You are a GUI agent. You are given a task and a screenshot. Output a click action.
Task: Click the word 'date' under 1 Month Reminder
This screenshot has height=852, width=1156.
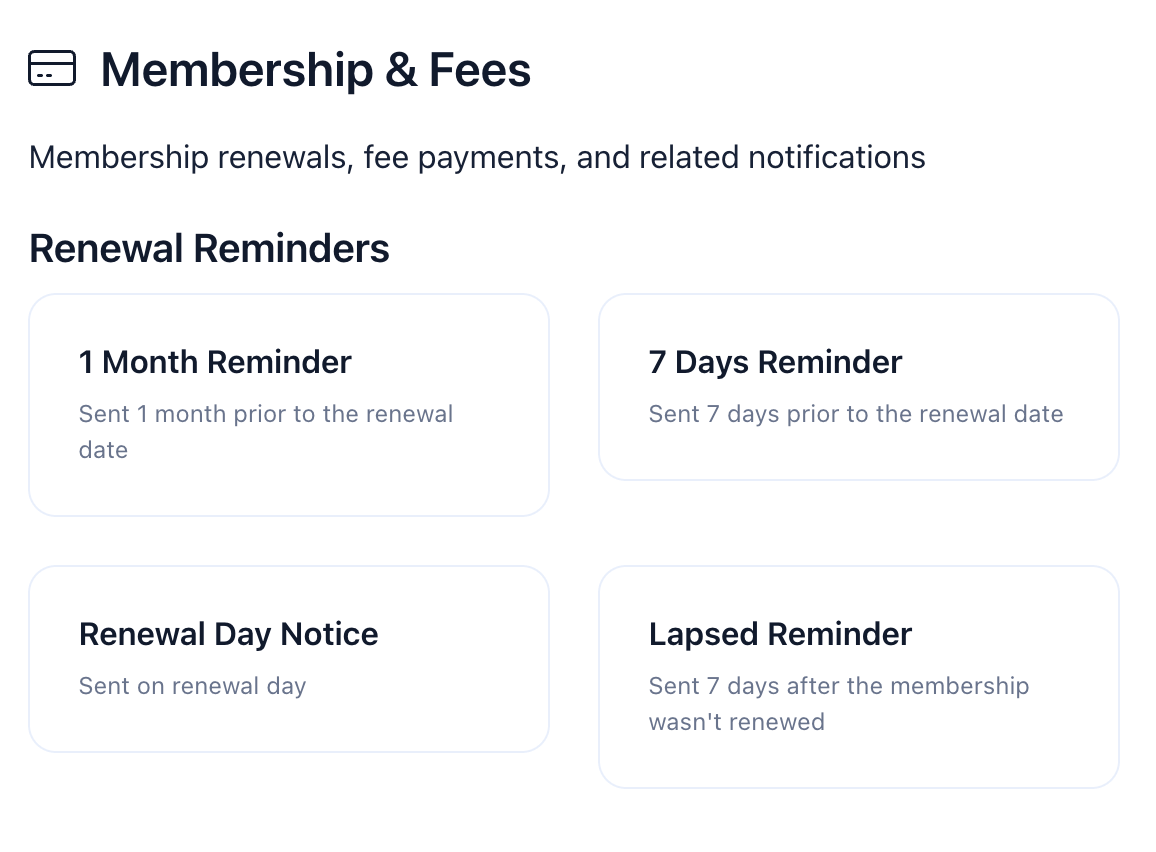[x=103, y=450]
